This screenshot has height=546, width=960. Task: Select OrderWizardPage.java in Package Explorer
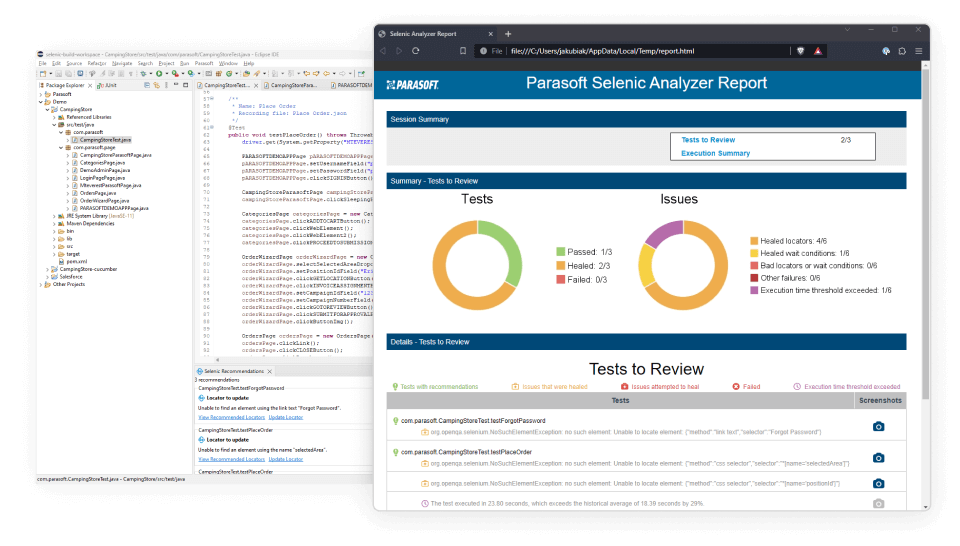(x=100, y=201)
